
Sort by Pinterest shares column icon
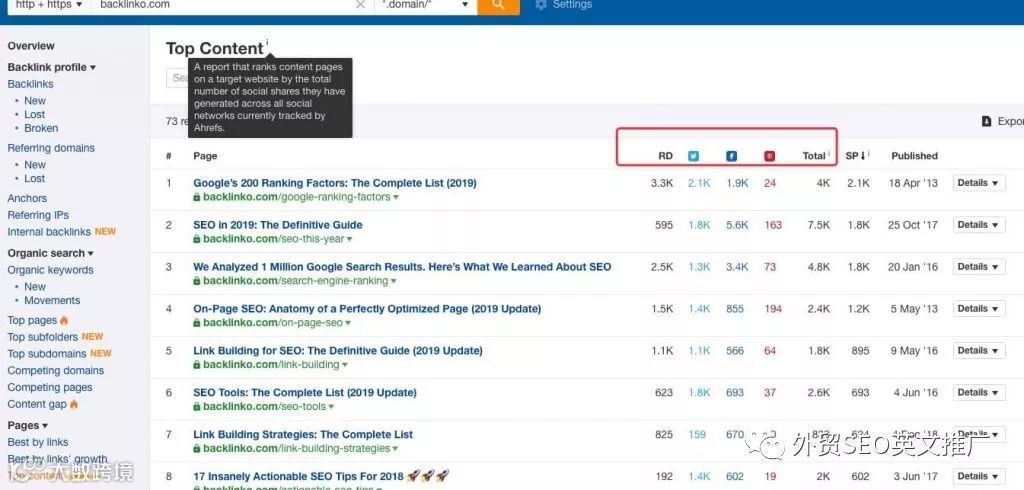[770, 156]
